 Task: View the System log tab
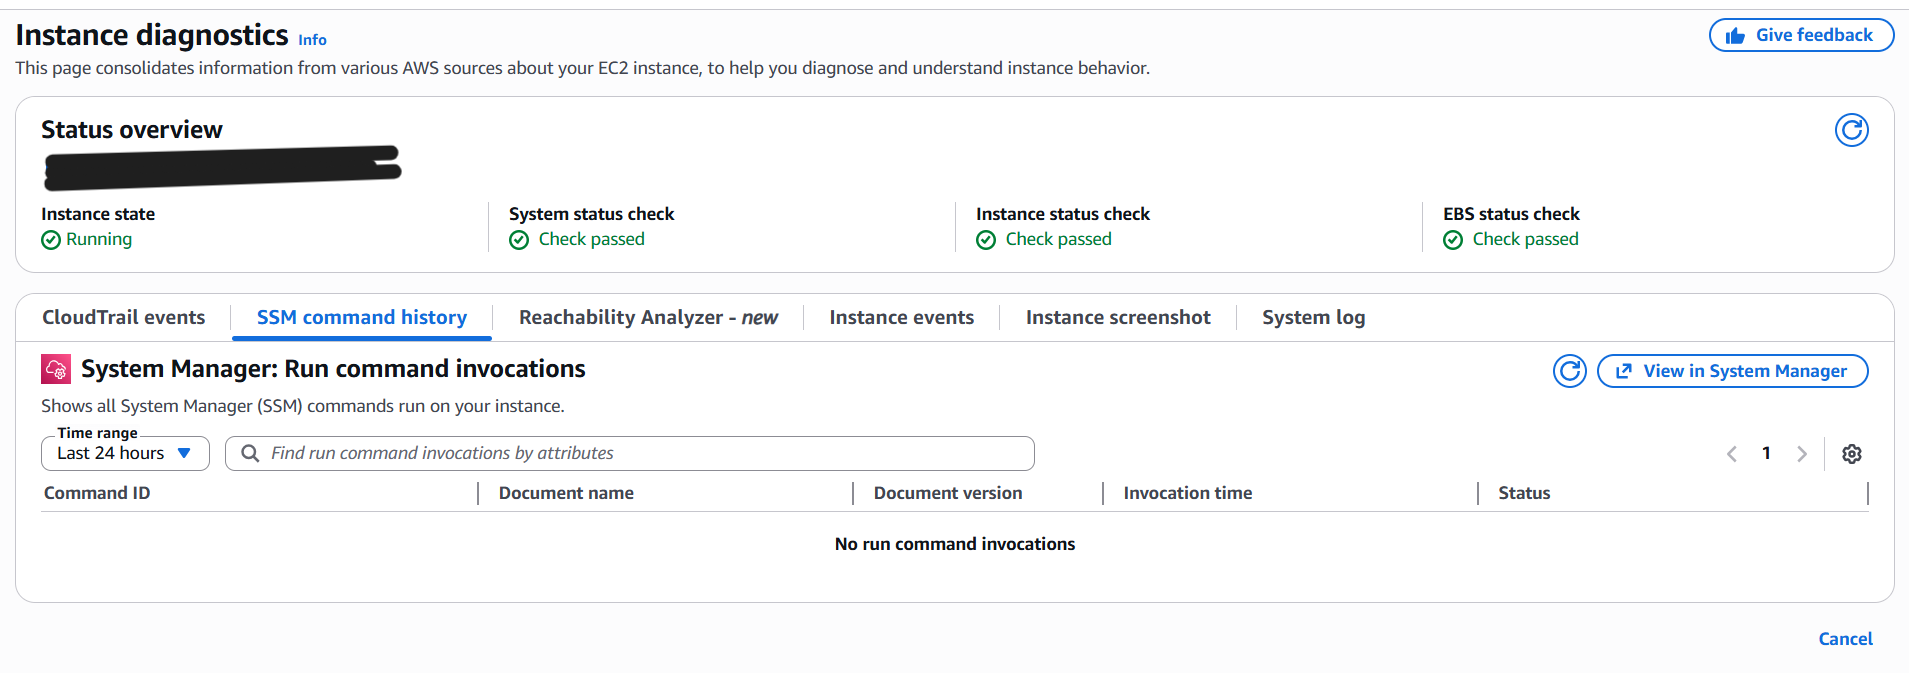(1313, 317)
